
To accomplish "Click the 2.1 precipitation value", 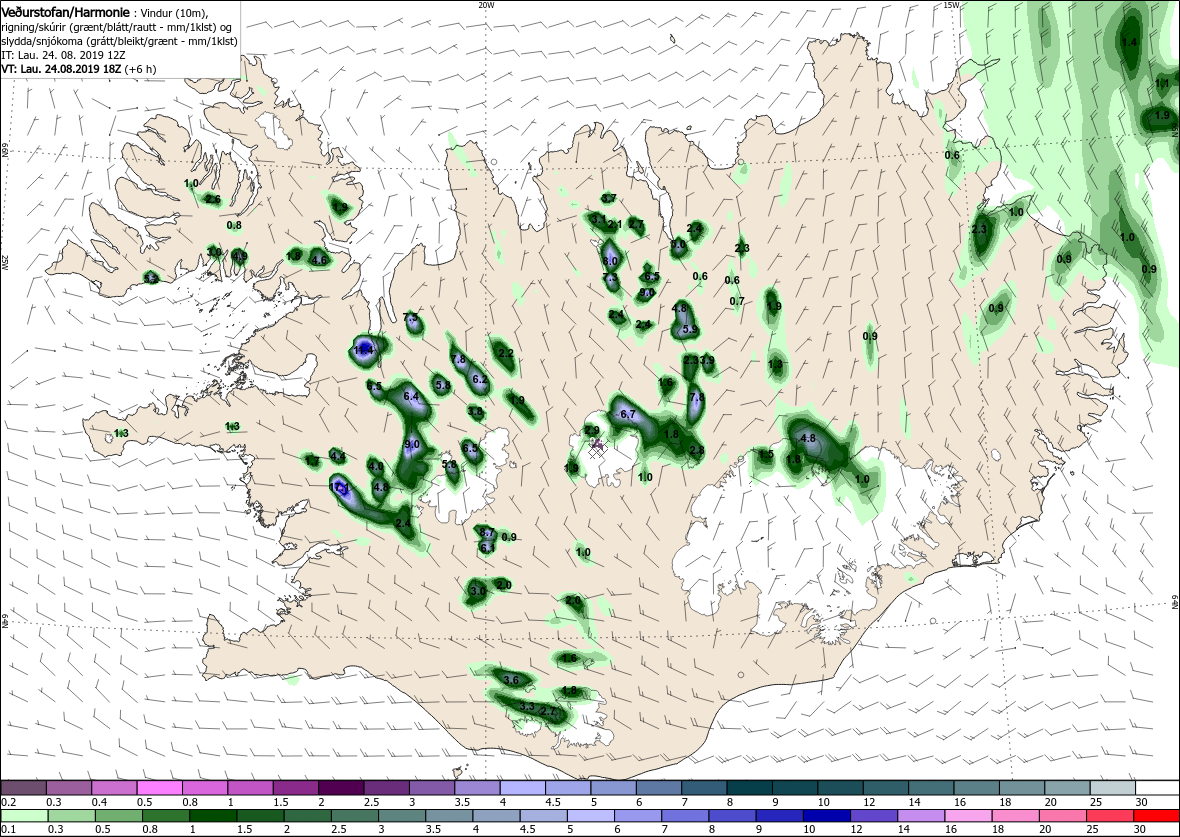I will 615,224.
